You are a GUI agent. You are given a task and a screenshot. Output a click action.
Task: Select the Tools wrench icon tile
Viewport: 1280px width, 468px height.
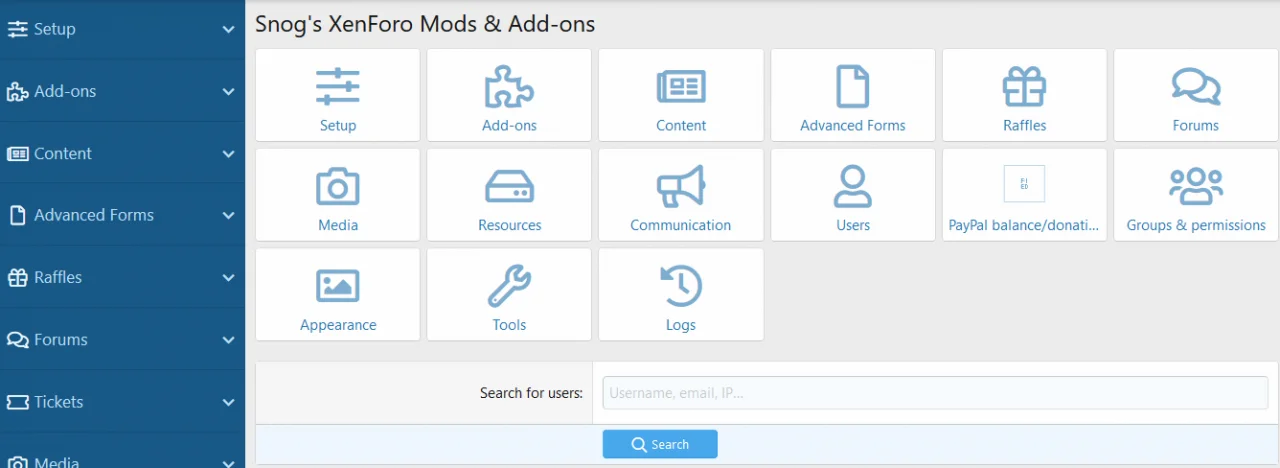click(x=509, y=296)
